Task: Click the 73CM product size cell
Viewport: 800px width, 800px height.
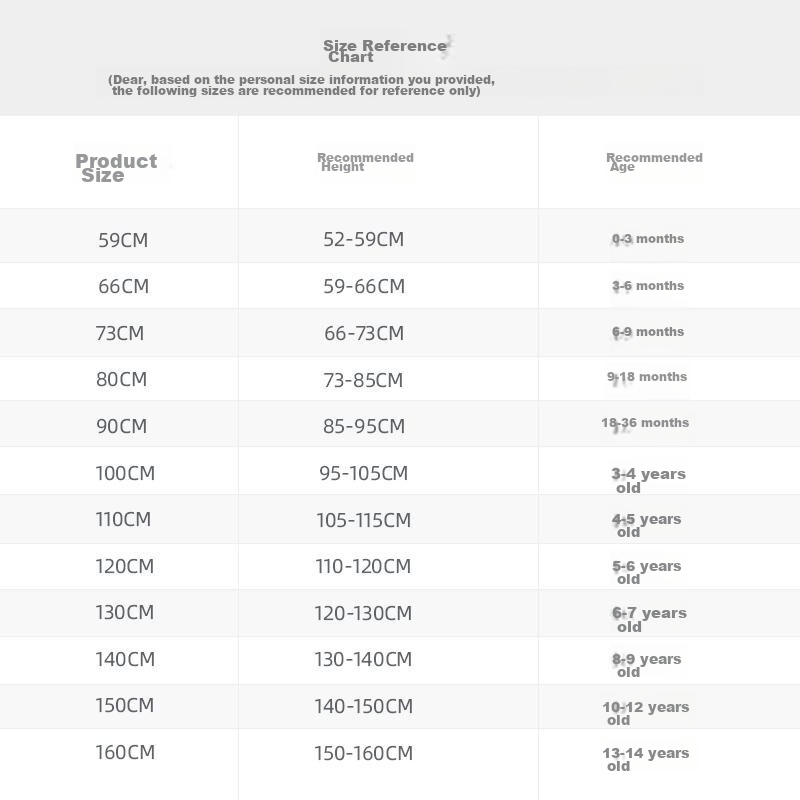Action: [x=120, y=333]
